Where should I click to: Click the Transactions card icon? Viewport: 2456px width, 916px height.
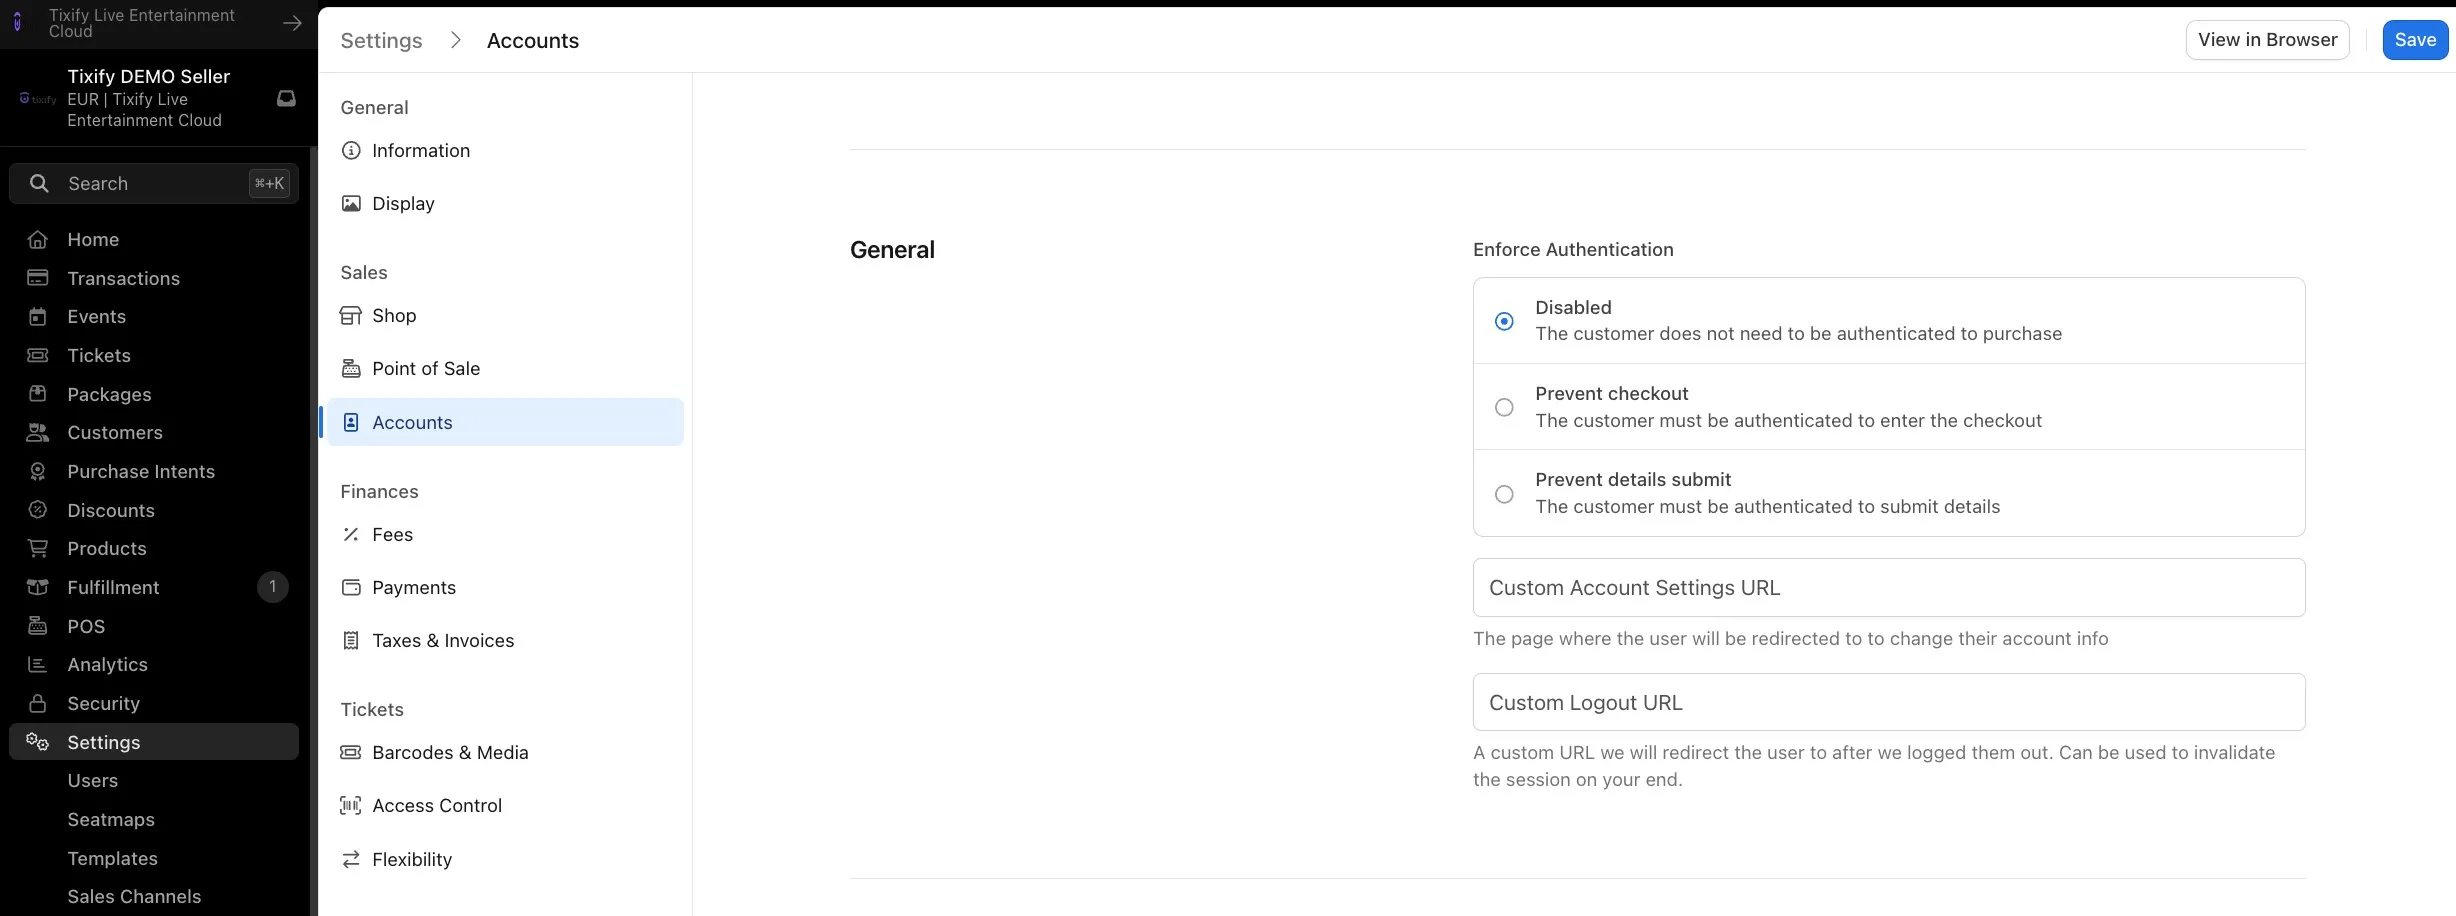click(x=38, y=278)
